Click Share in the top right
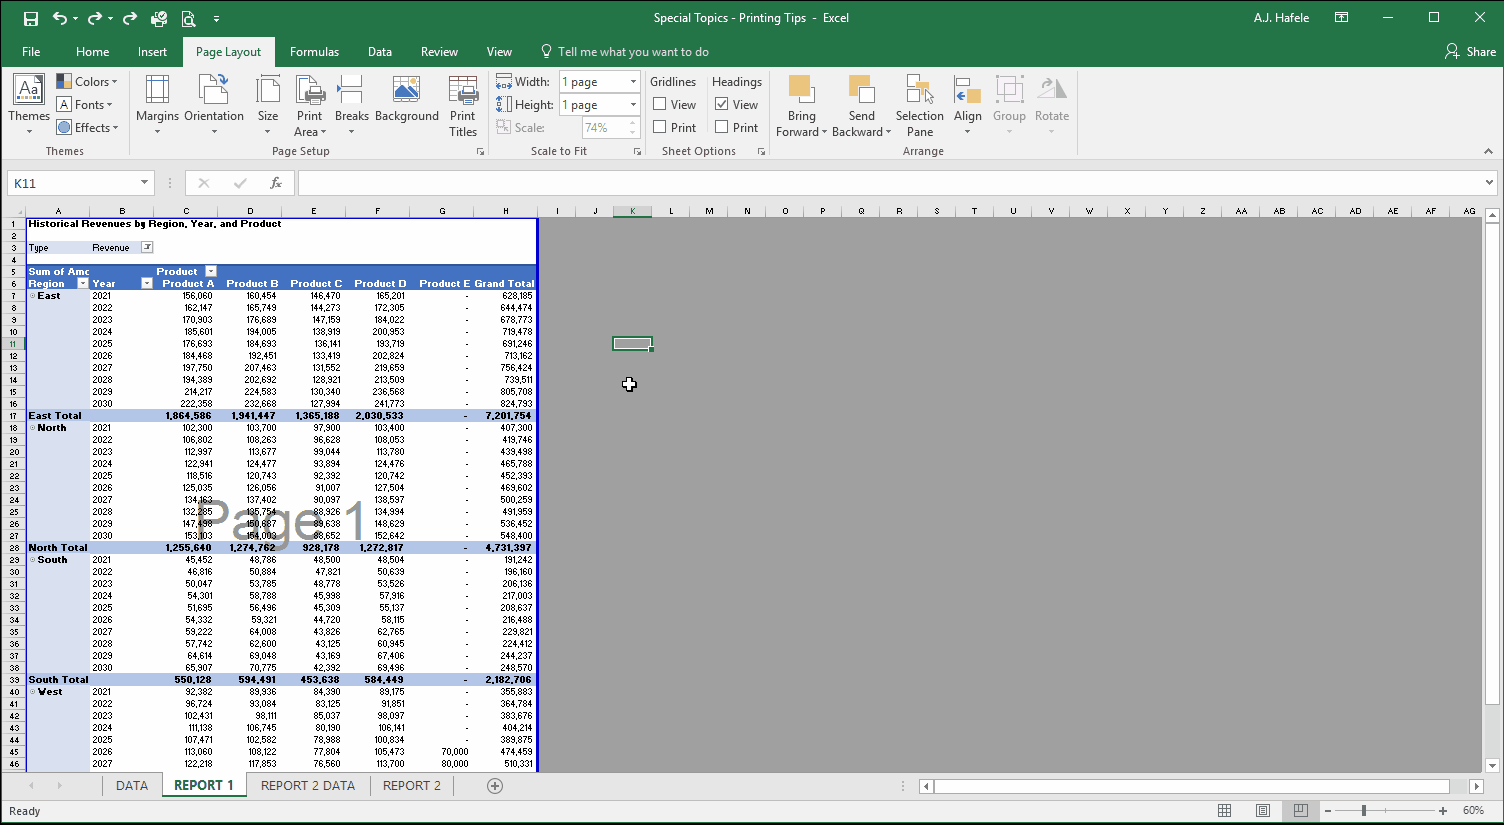Viewport: 1504px width, 825px height. pos(1470,52)
